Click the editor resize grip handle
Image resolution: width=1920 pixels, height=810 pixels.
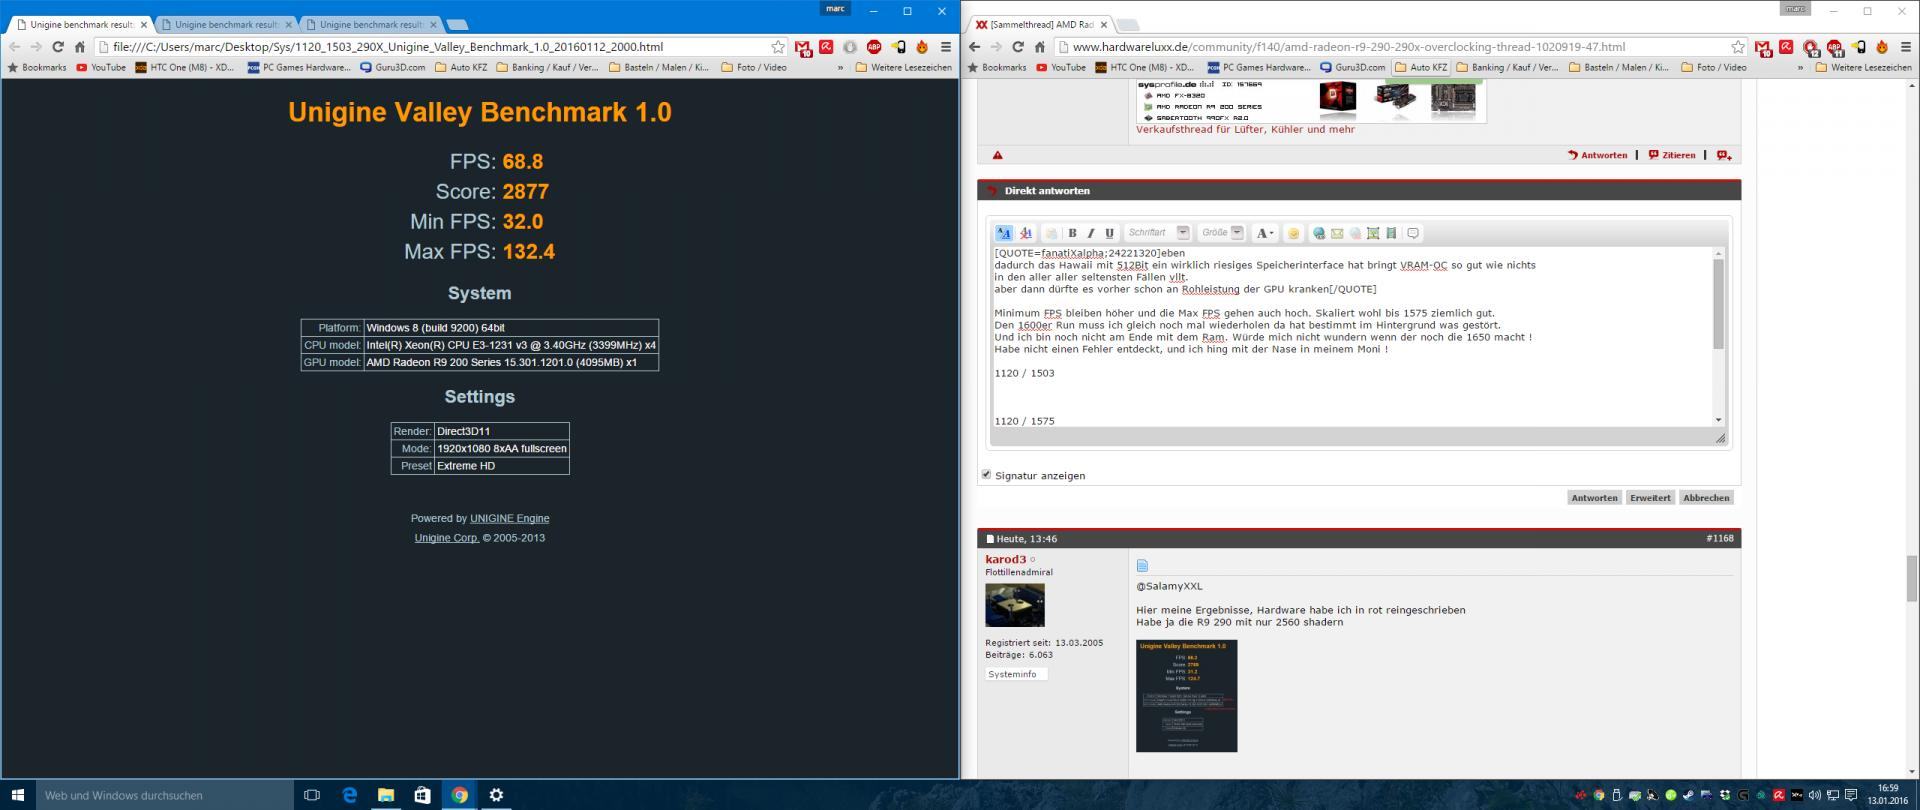[x=1720, y=438]
